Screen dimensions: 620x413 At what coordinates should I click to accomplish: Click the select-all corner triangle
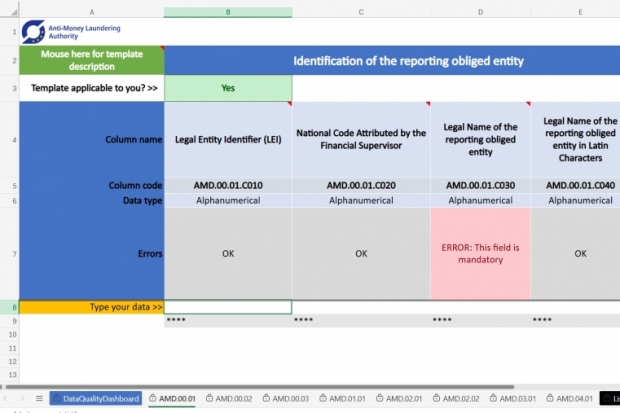coord(14,13)
